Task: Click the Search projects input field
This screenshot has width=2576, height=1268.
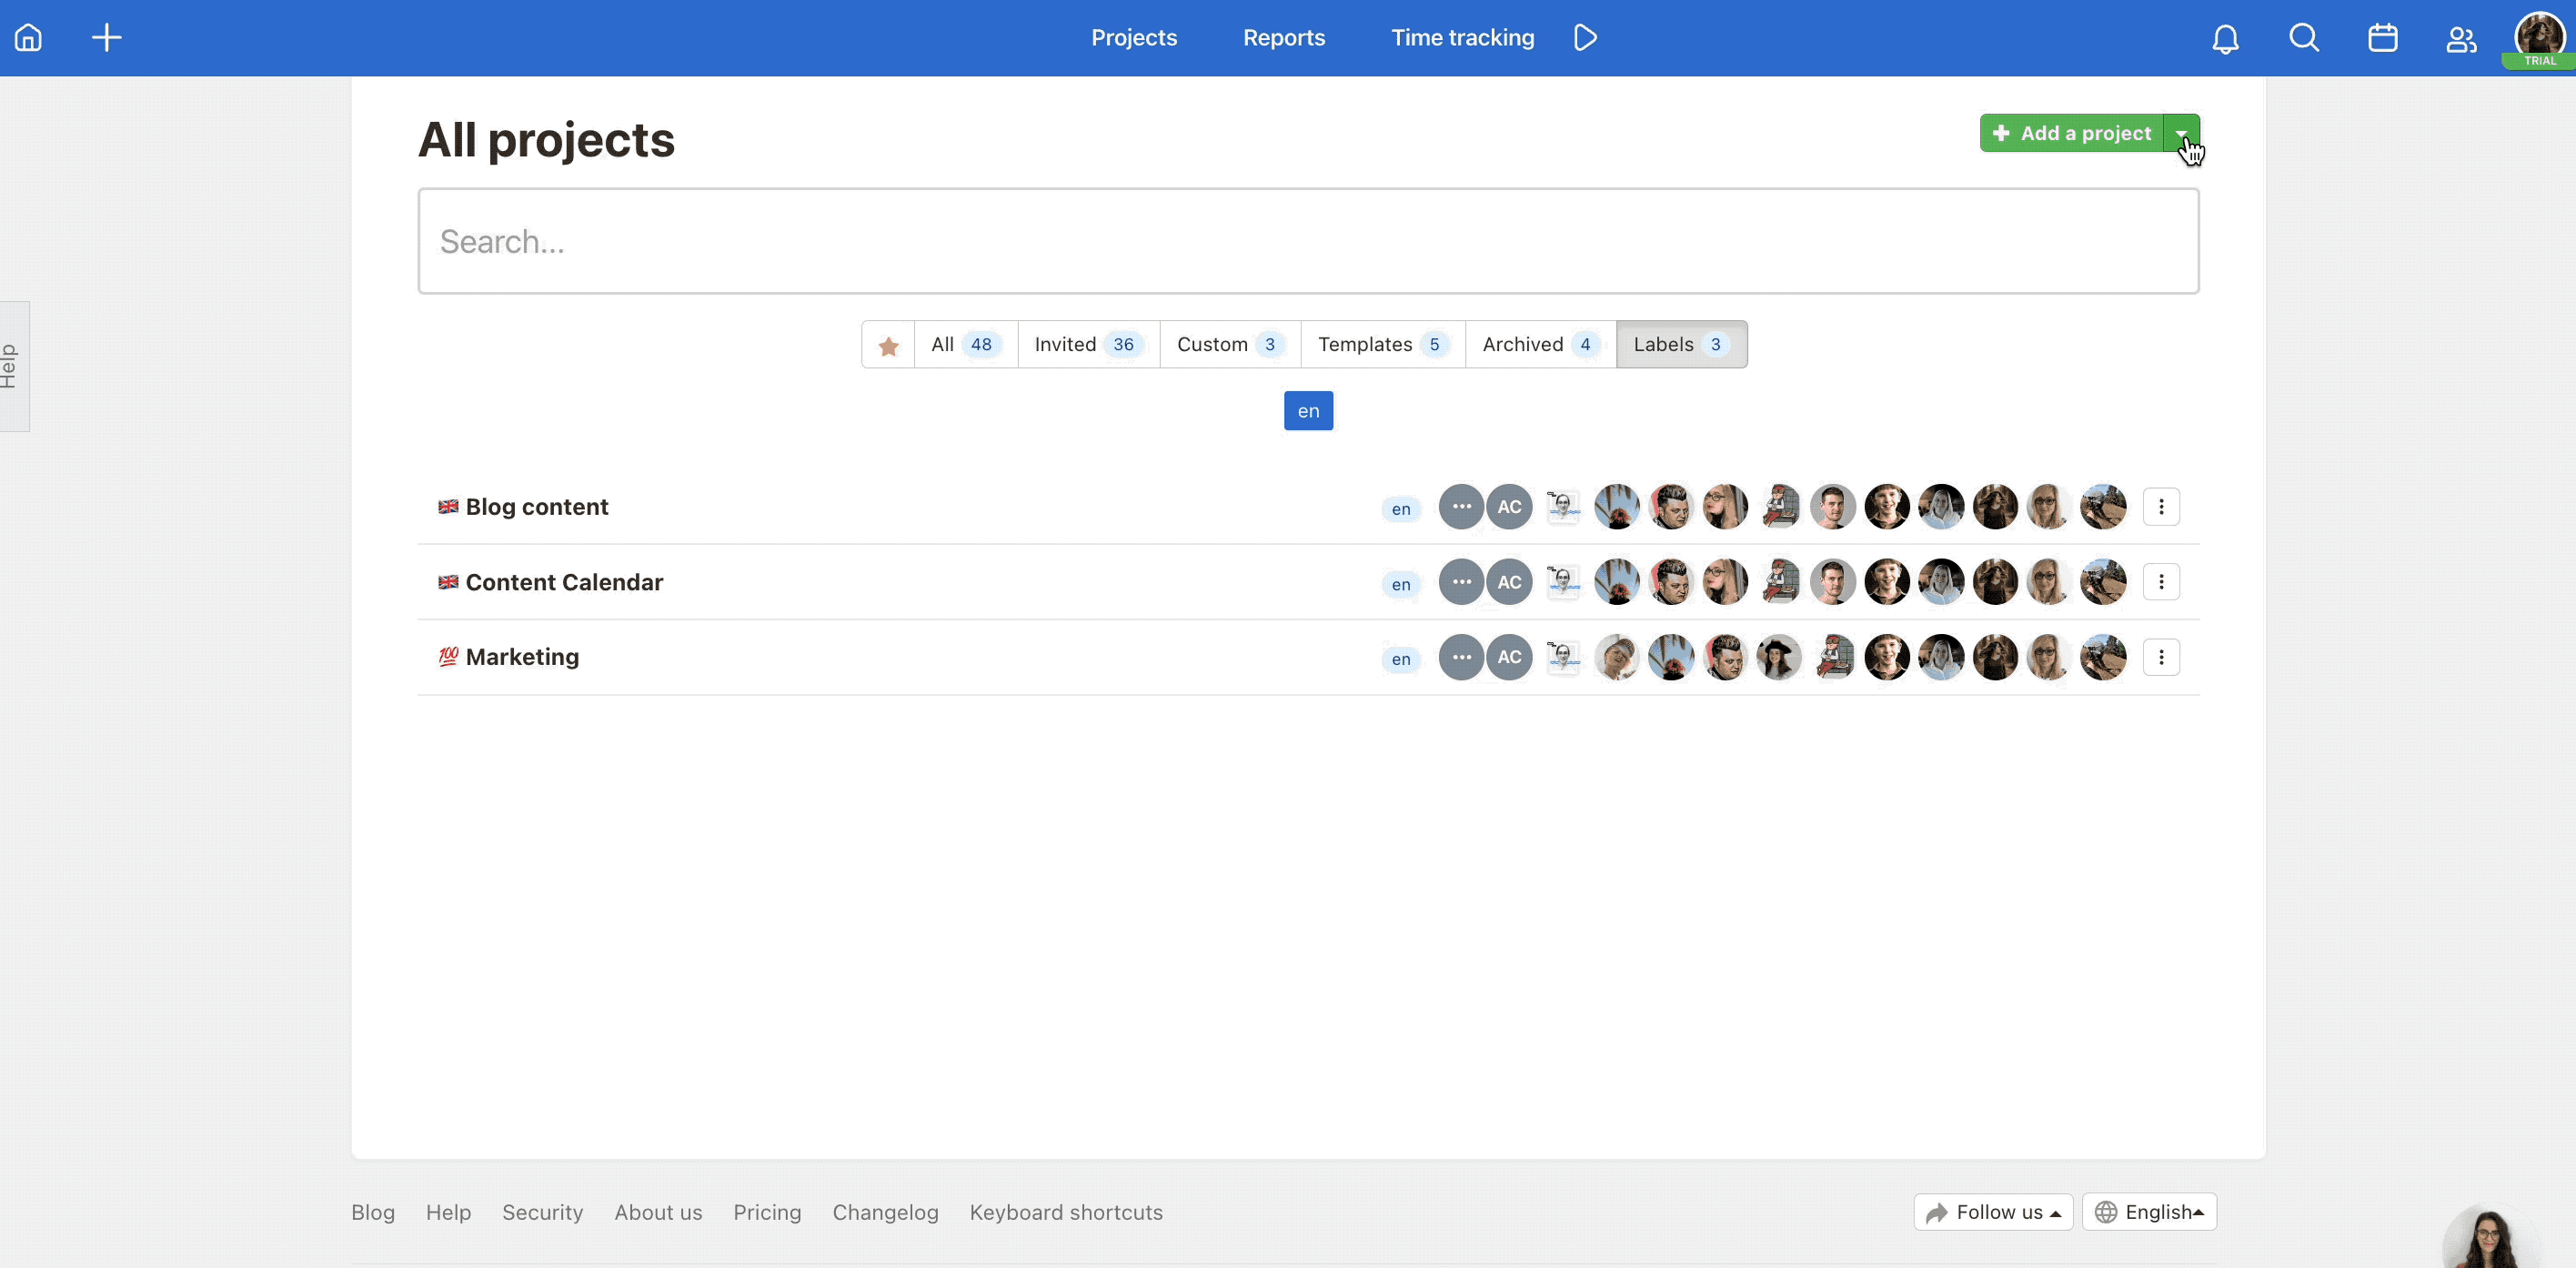Action: (1308, 240)
